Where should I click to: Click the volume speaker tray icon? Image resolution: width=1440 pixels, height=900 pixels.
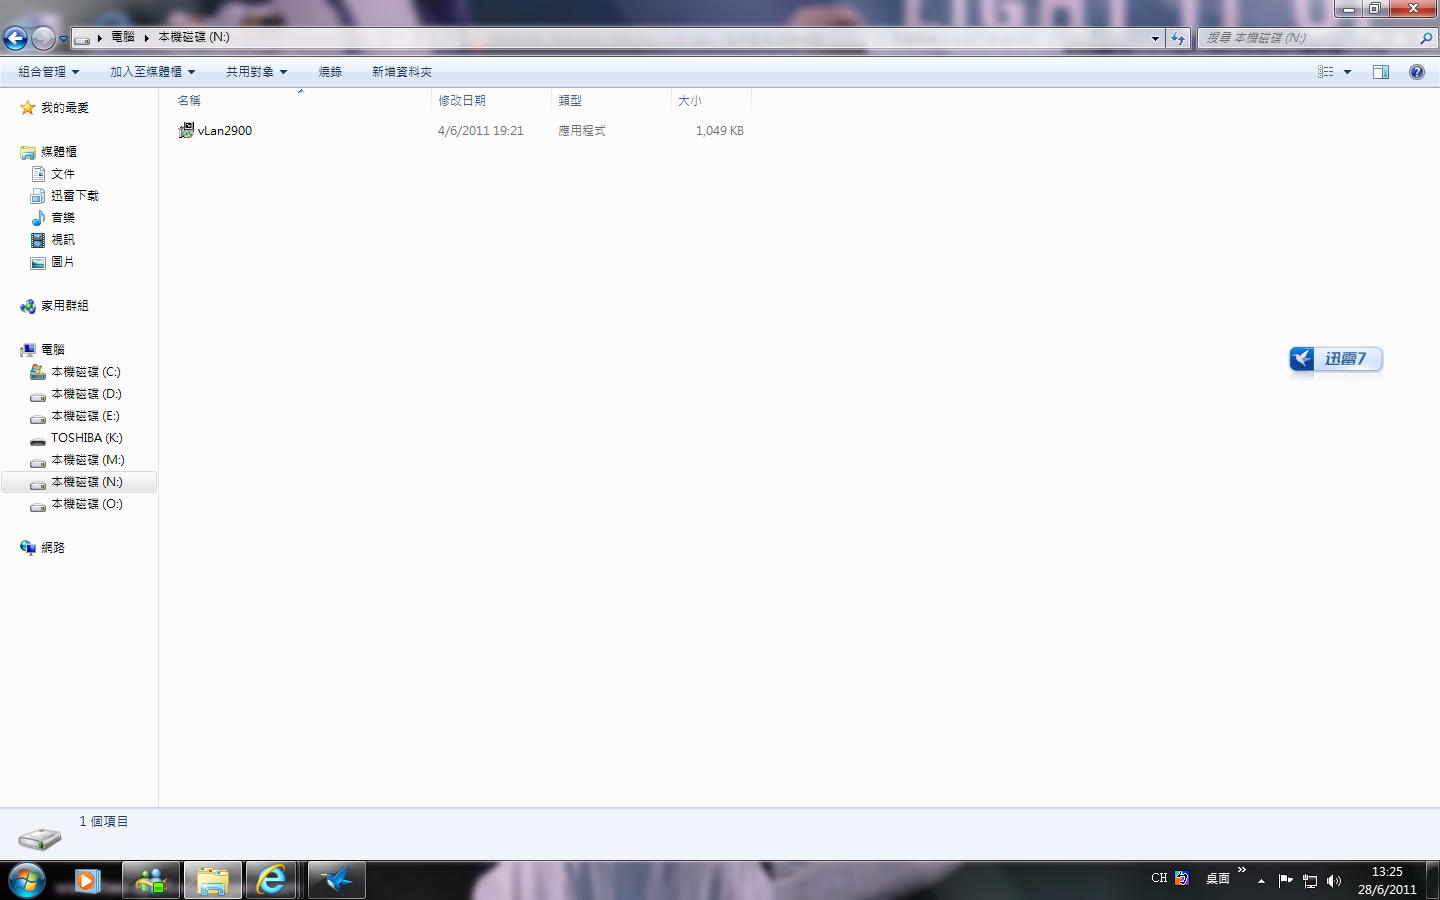coord(1333,881)
